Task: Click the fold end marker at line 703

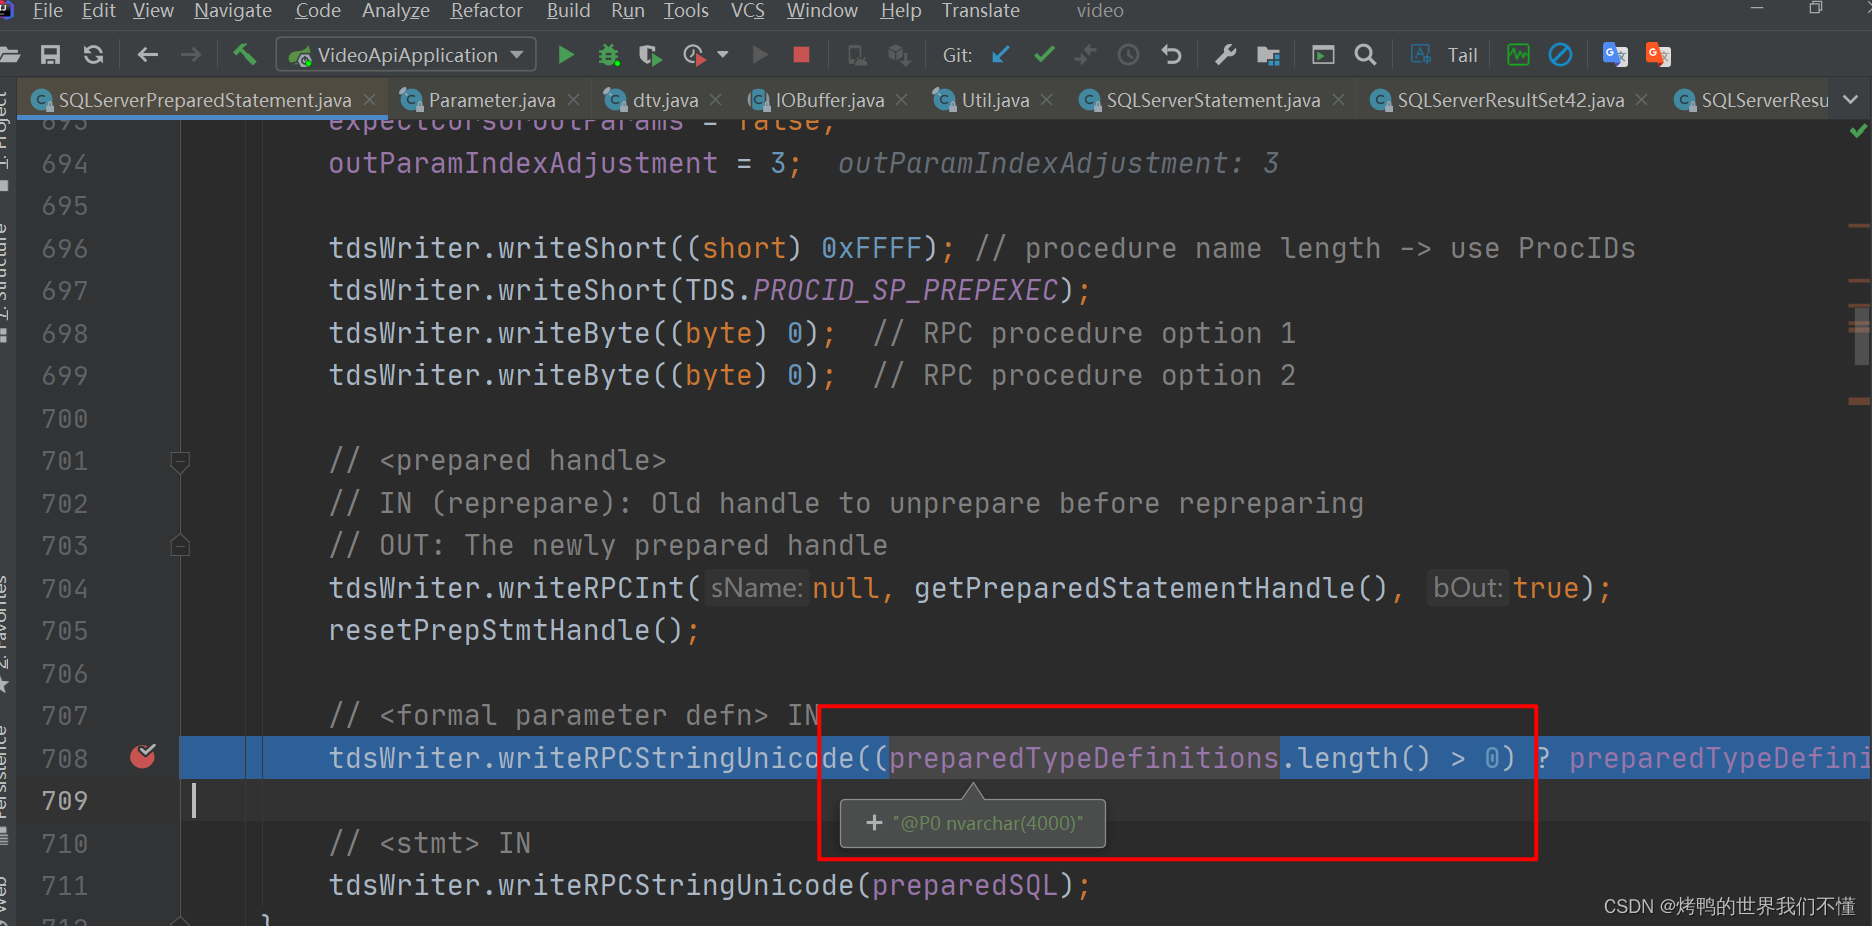Action: [180, 545]
